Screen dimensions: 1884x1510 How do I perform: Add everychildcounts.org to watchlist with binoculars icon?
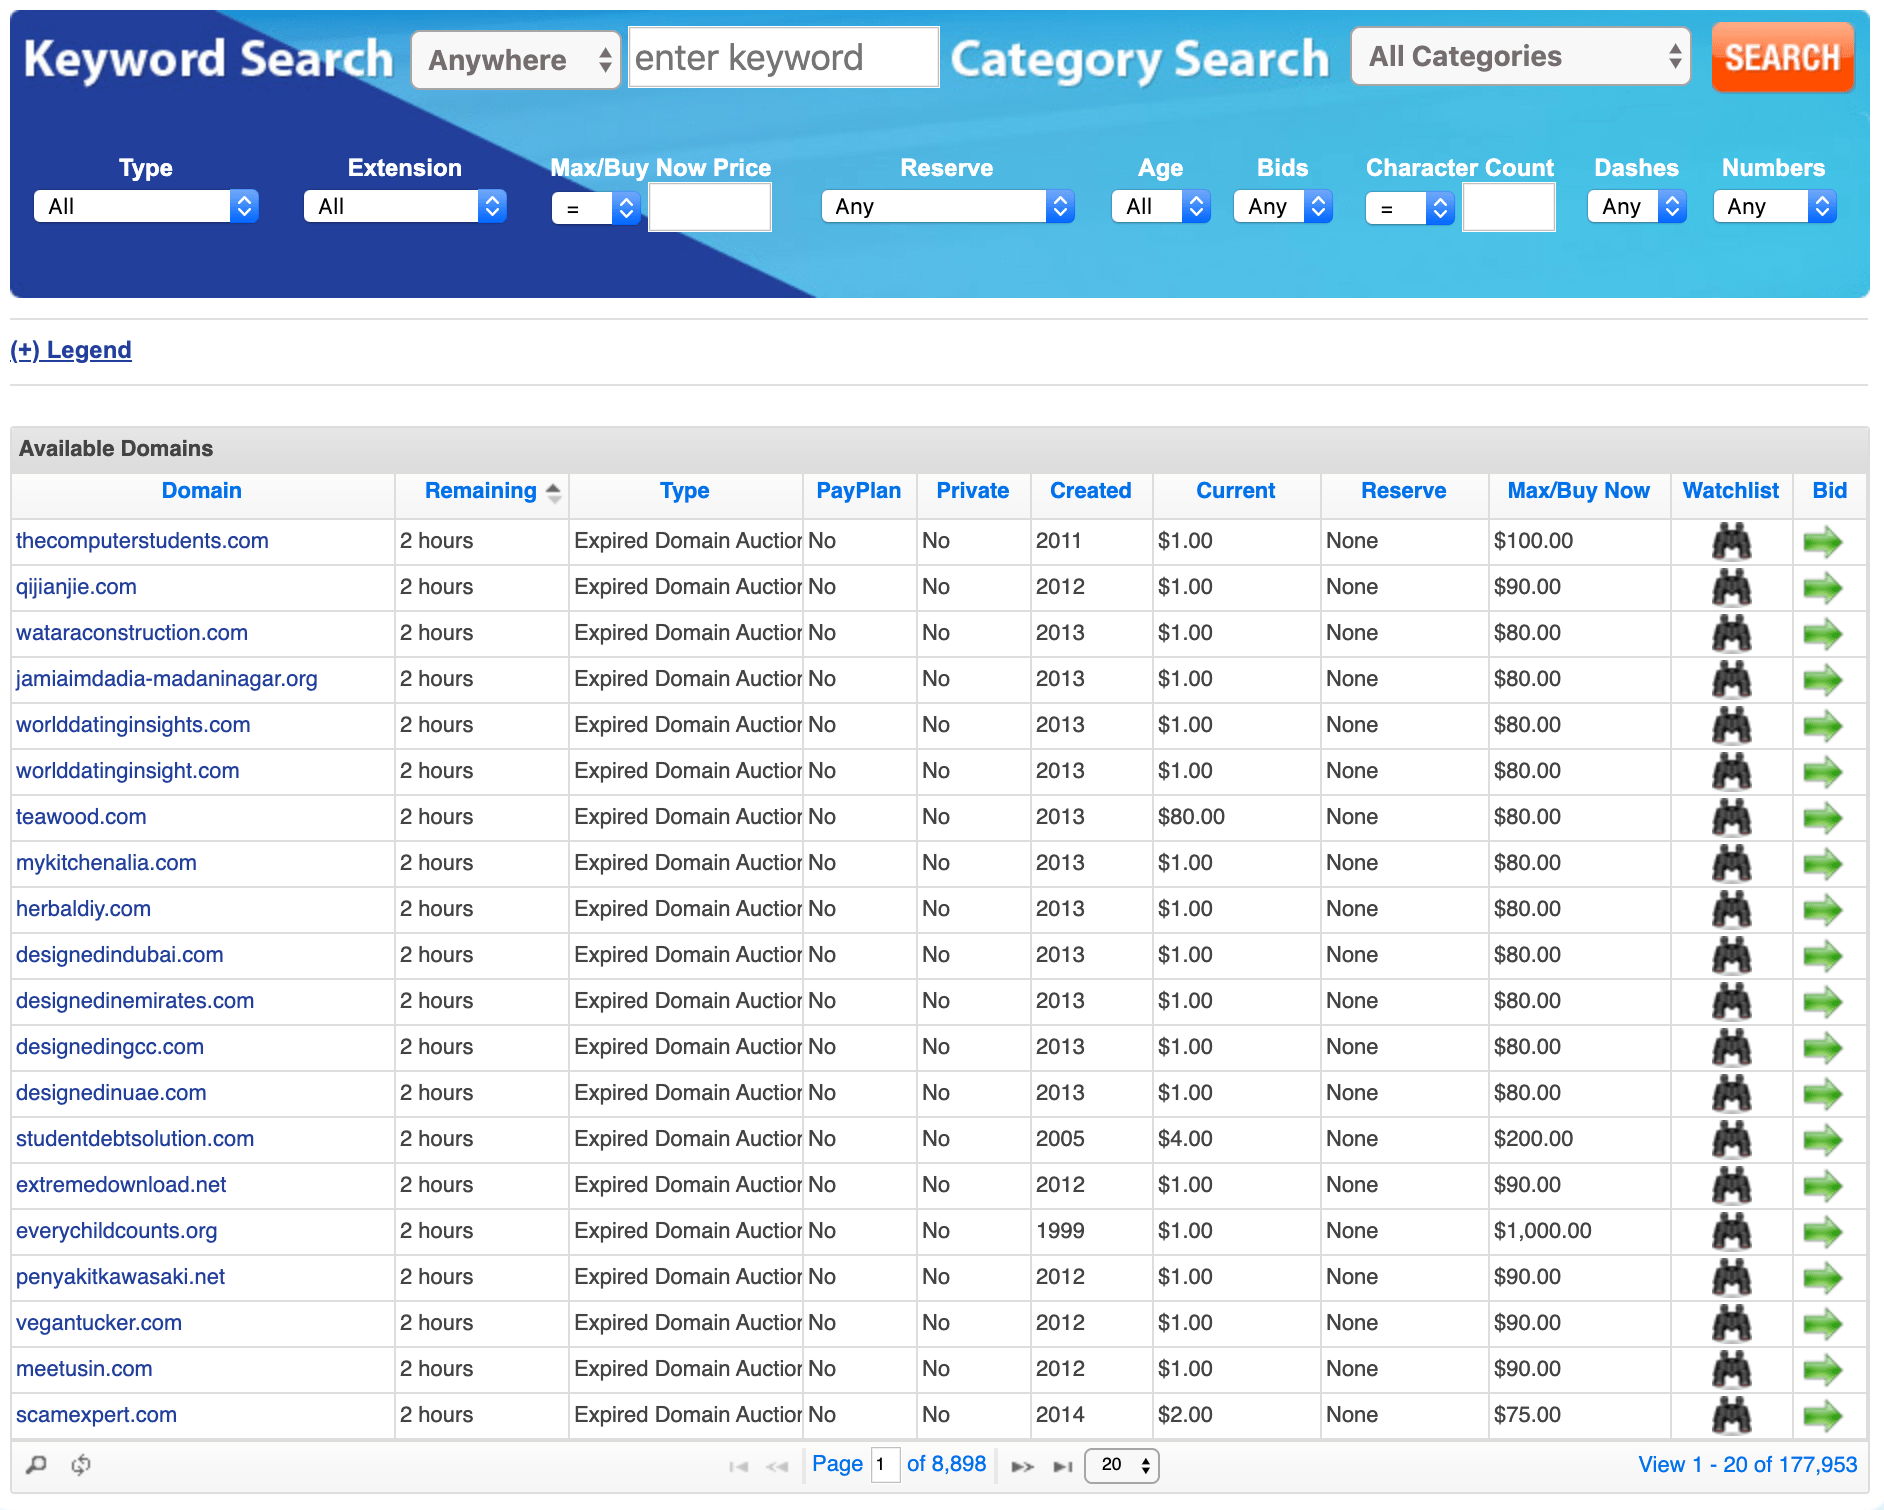tap(1731, 1231)
